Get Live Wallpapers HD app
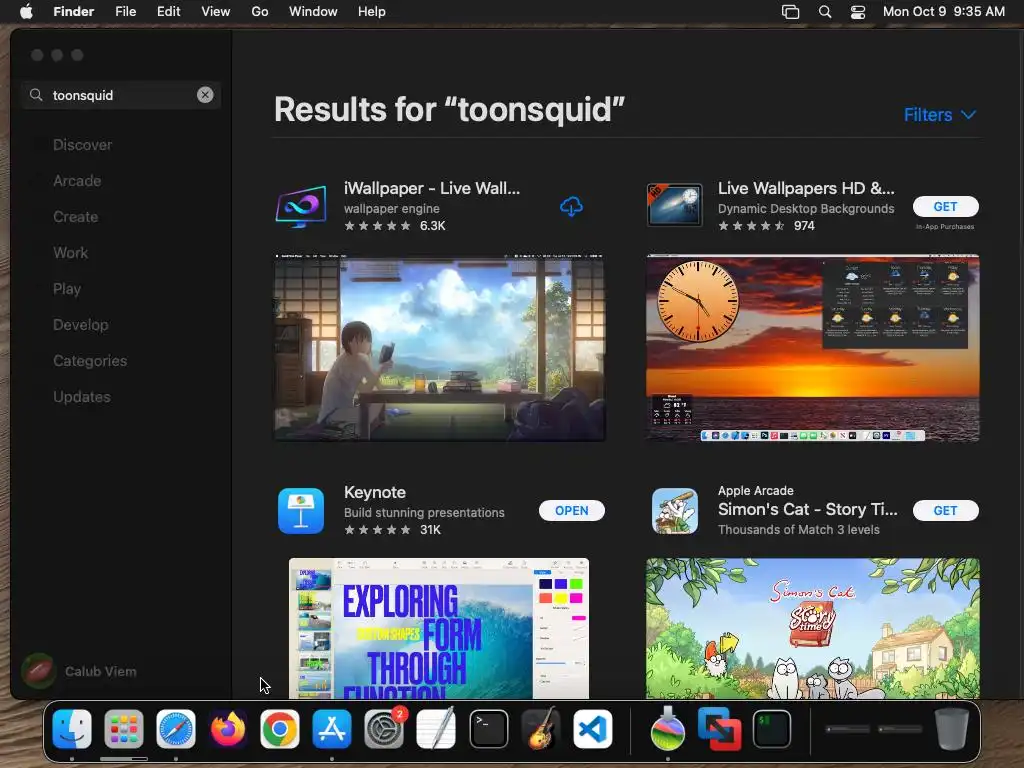The width and height of the screenshot is (1024, 768). (946, 206)
